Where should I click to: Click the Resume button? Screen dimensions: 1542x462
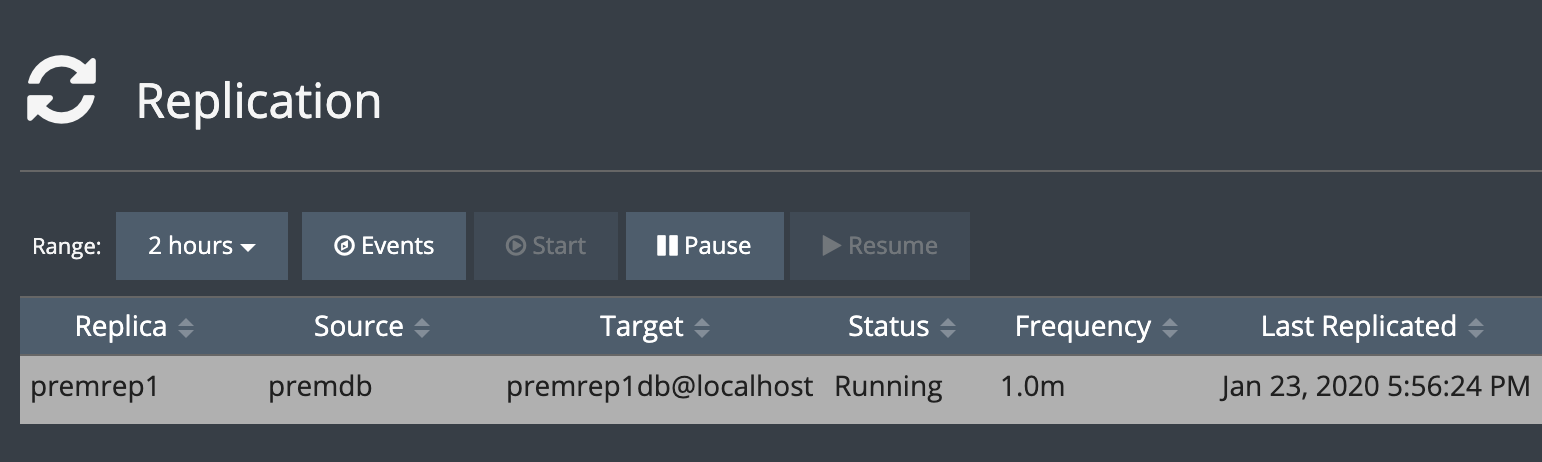point(880,246)
